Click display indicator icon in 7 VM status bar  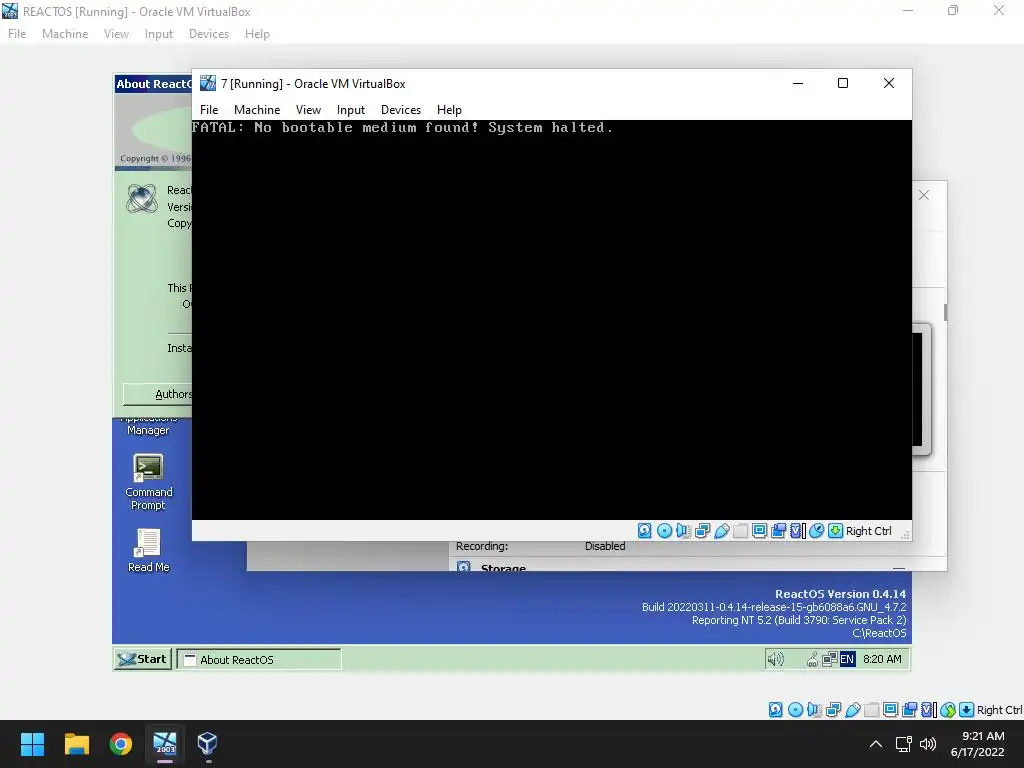(x=760, y=531)
